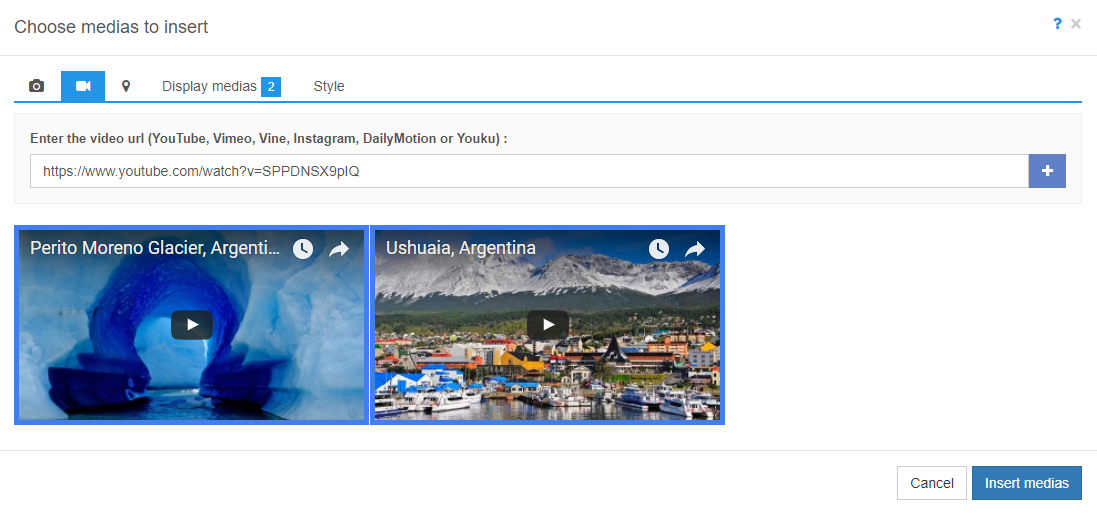The width and height of the screenshot is (1097, 515).
Task: Open help question mark icon
Action: pos(1058,24)
